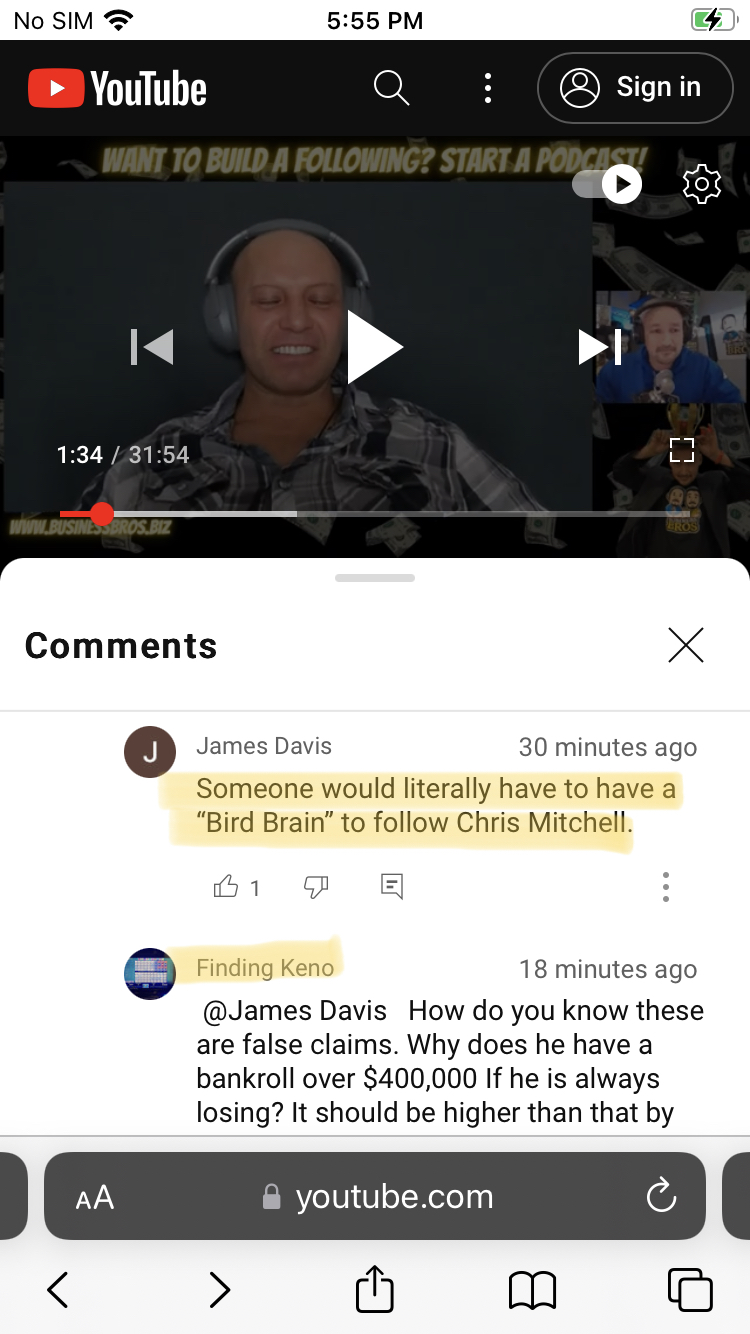Toggle the autoplay switch

click(x=607, y=184)
